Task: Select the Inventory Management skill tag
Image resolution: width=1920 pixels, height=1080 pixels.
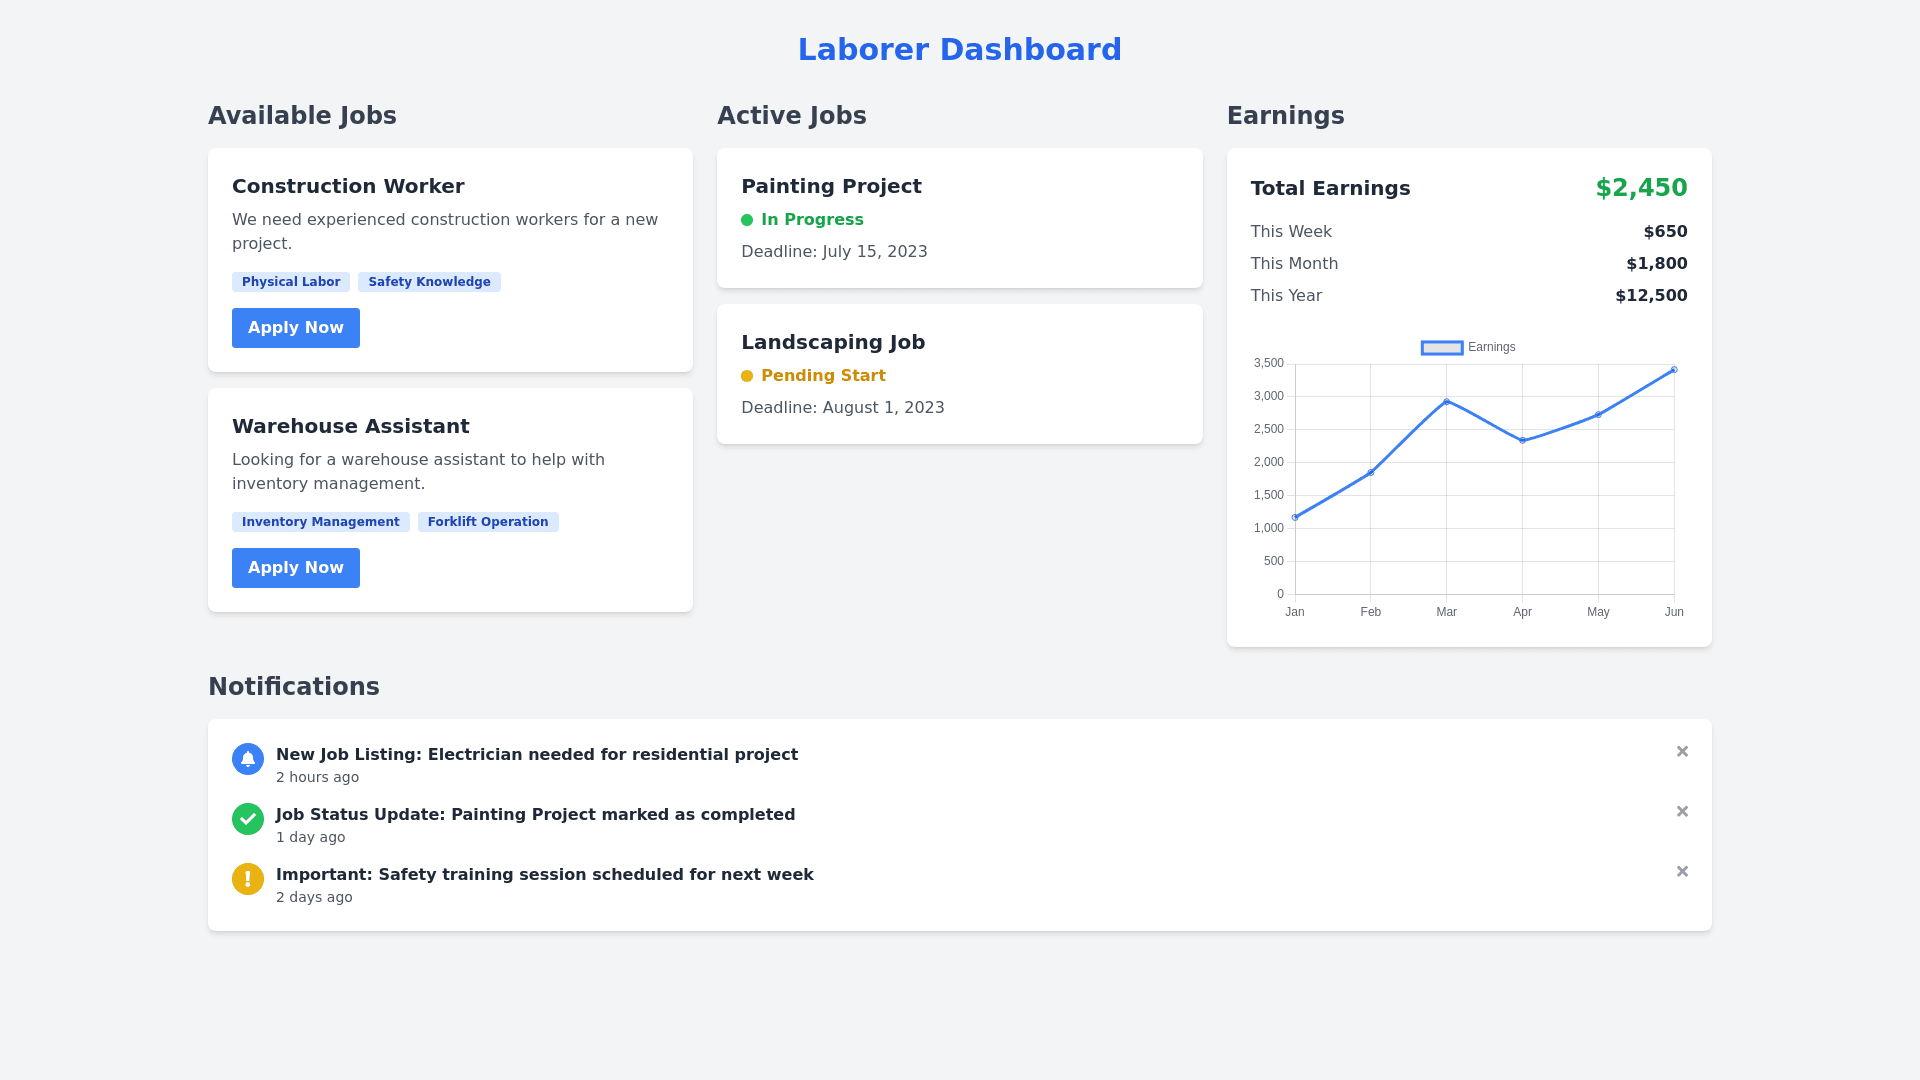Action: tap(321, 522)
